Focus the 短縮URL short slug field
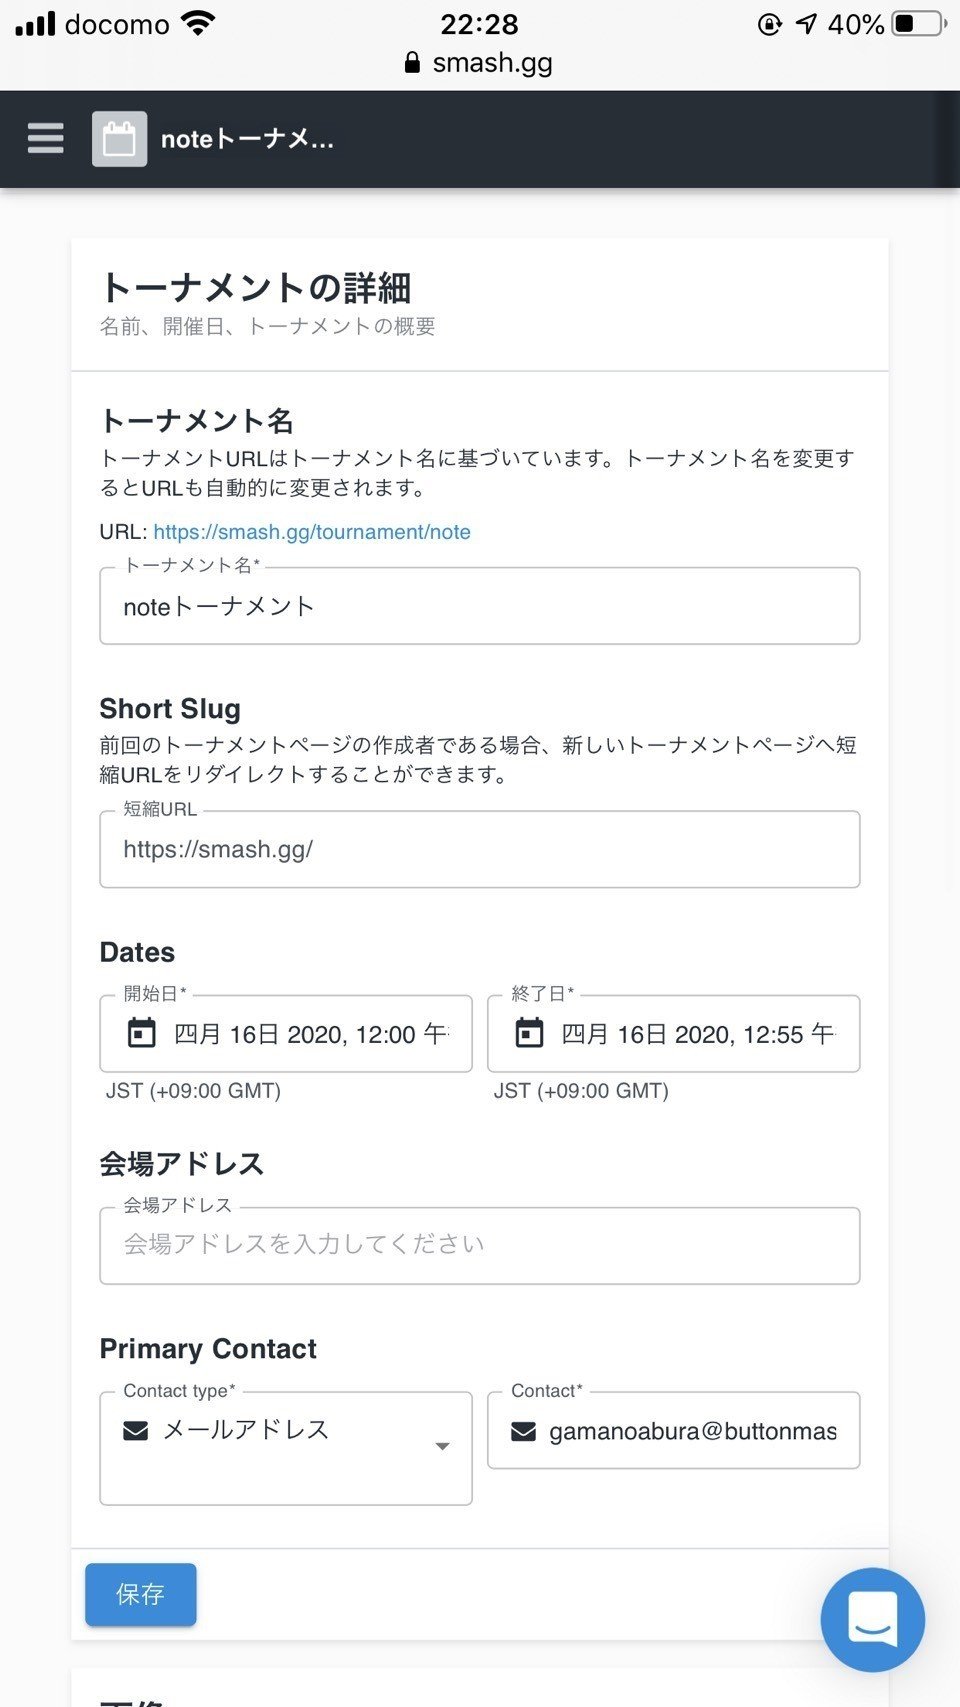Image resolution: width=960 pixels, height=1707 pixels. click(x=480, y=849)
